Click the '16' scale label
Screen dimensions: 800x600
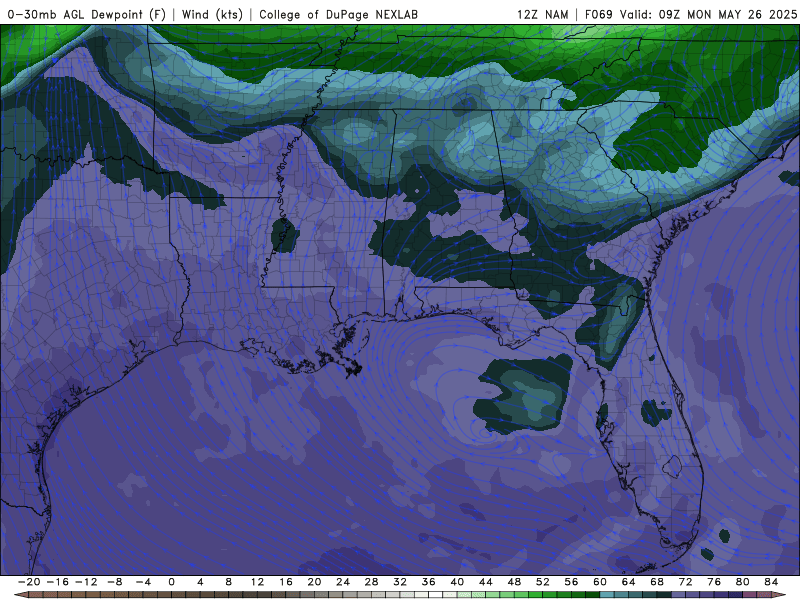pos(286,582)
